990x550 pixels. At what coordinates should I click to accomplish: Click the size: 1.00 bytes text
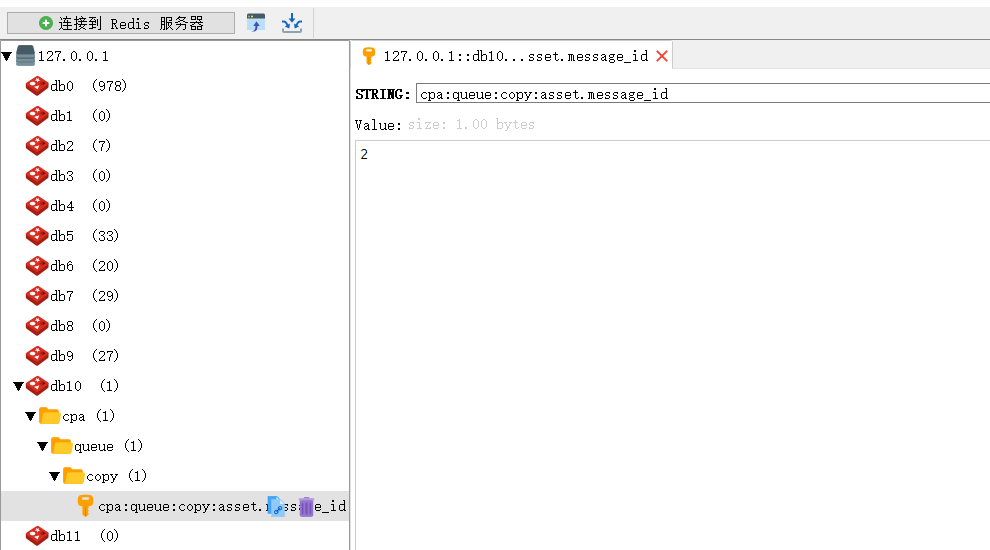click(x=471, y=124)
